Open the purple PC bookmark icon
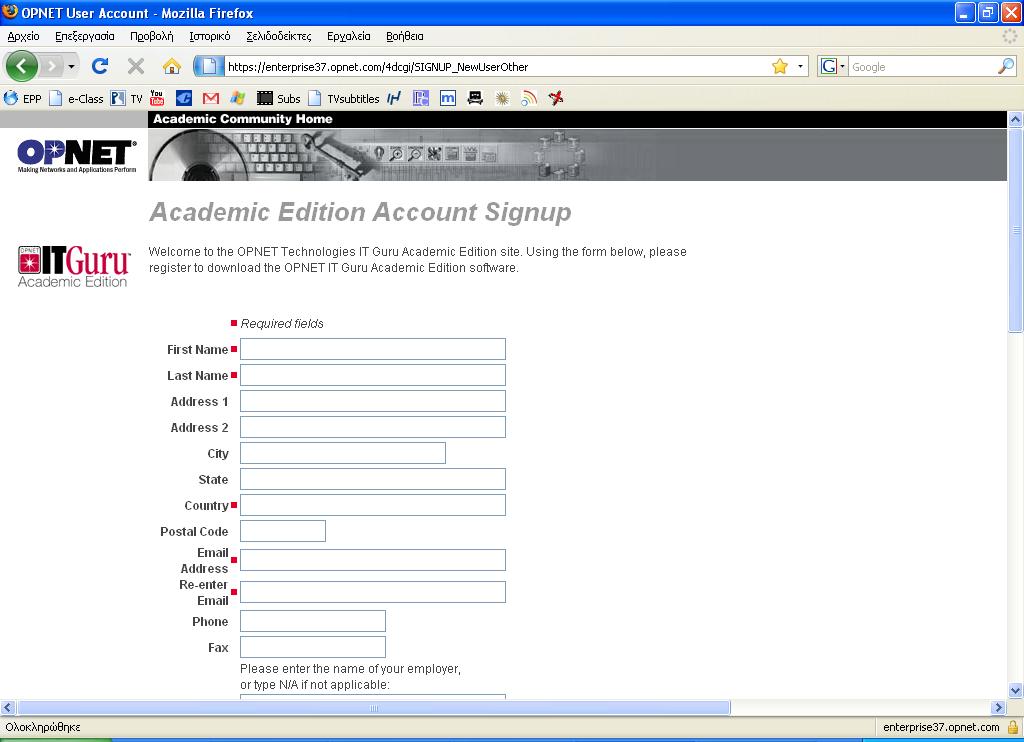Viewport: 1024px width, 742px height. pyautogui.click(x=421, y=99)
